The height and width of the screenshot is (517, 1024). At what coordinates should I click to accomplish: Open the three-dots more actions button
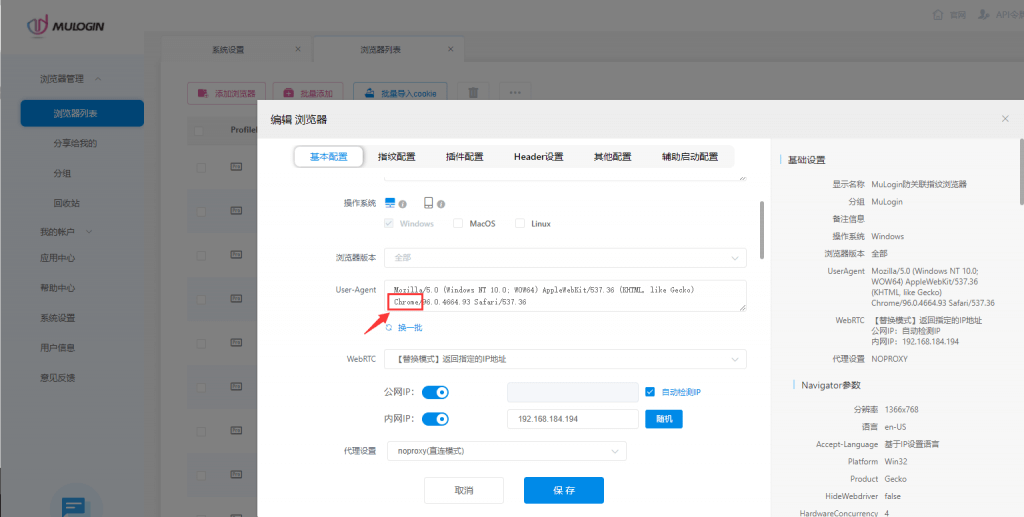[x=515, y=93]
